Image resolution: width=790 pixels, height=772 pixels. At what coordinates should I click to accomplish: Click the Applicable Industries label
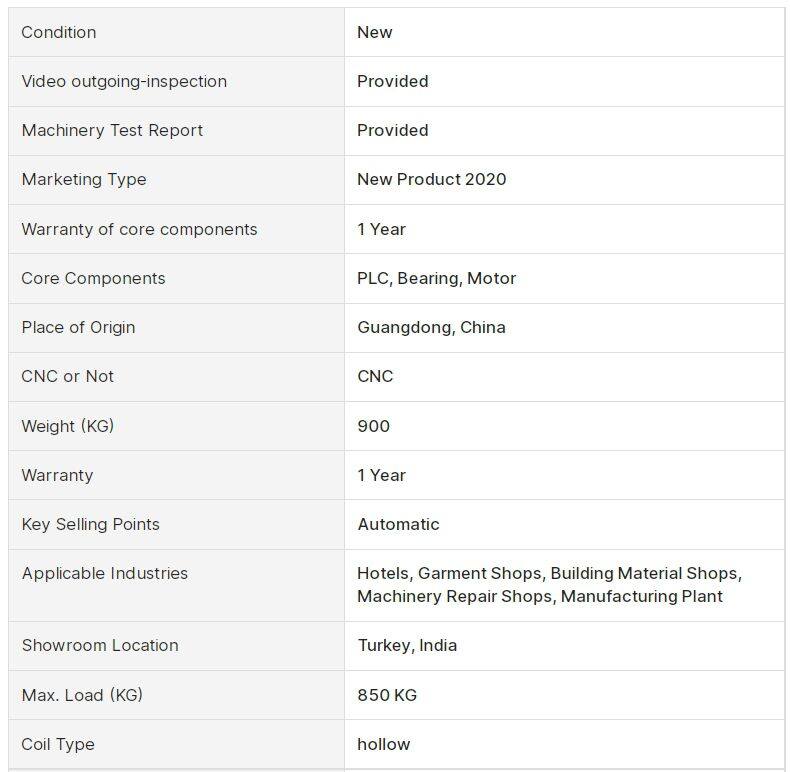[105, 573]
